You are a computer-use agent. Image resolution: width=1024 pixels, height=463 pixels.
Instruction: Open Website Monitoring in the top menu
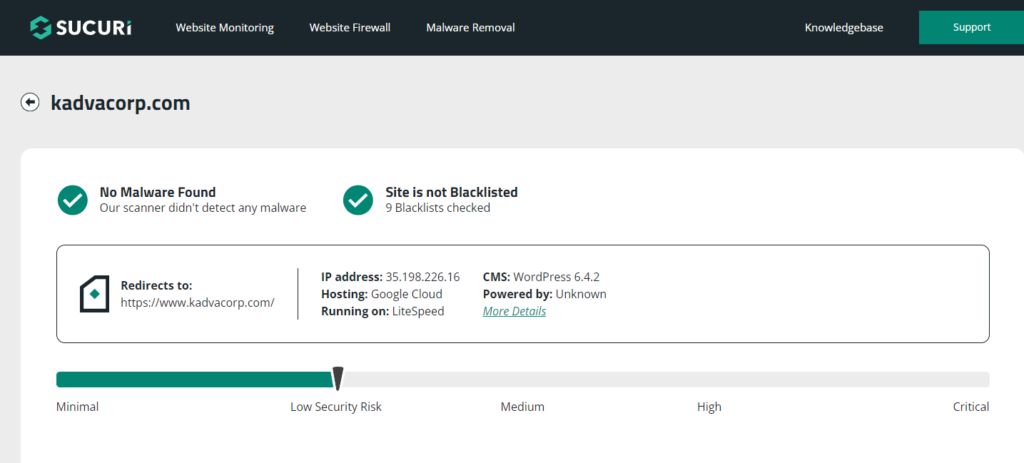[x=225, y=27]
